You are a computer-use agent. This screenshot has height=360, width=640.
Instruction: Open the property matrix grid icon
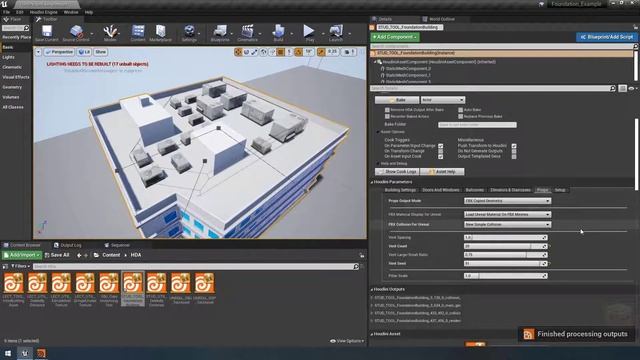click(622, 88)
